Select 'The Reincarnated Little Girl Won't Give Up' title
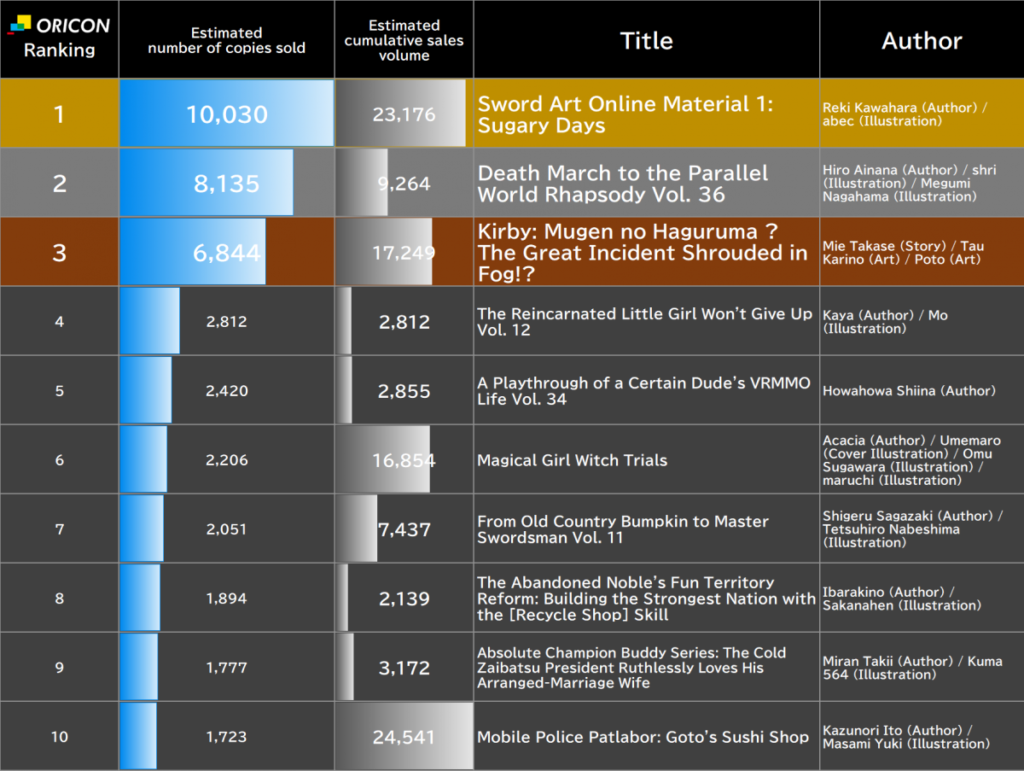 click(645, 321)
